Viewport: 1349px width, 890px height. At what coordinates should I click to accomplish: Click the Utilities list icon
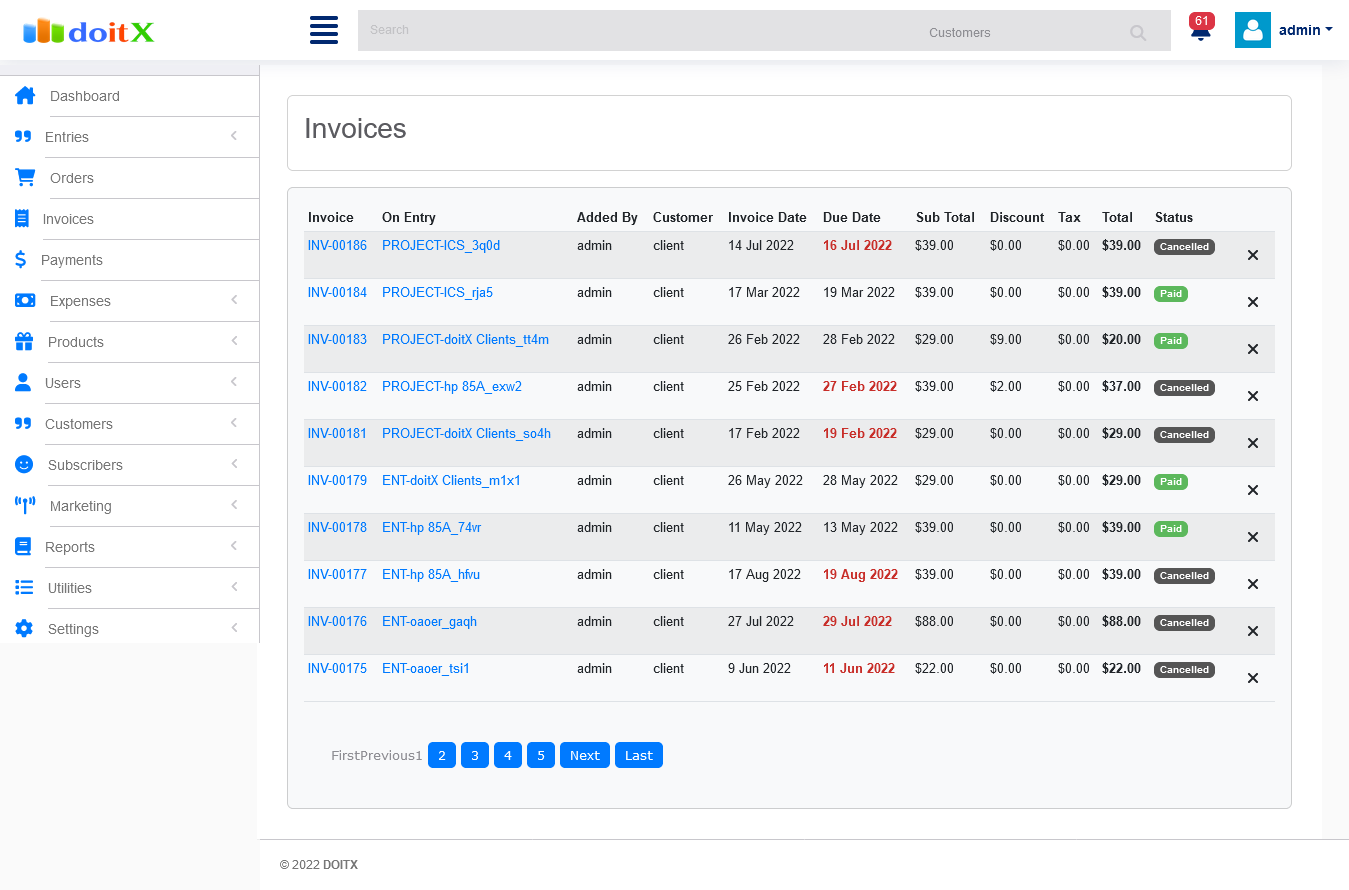point(24,588)
